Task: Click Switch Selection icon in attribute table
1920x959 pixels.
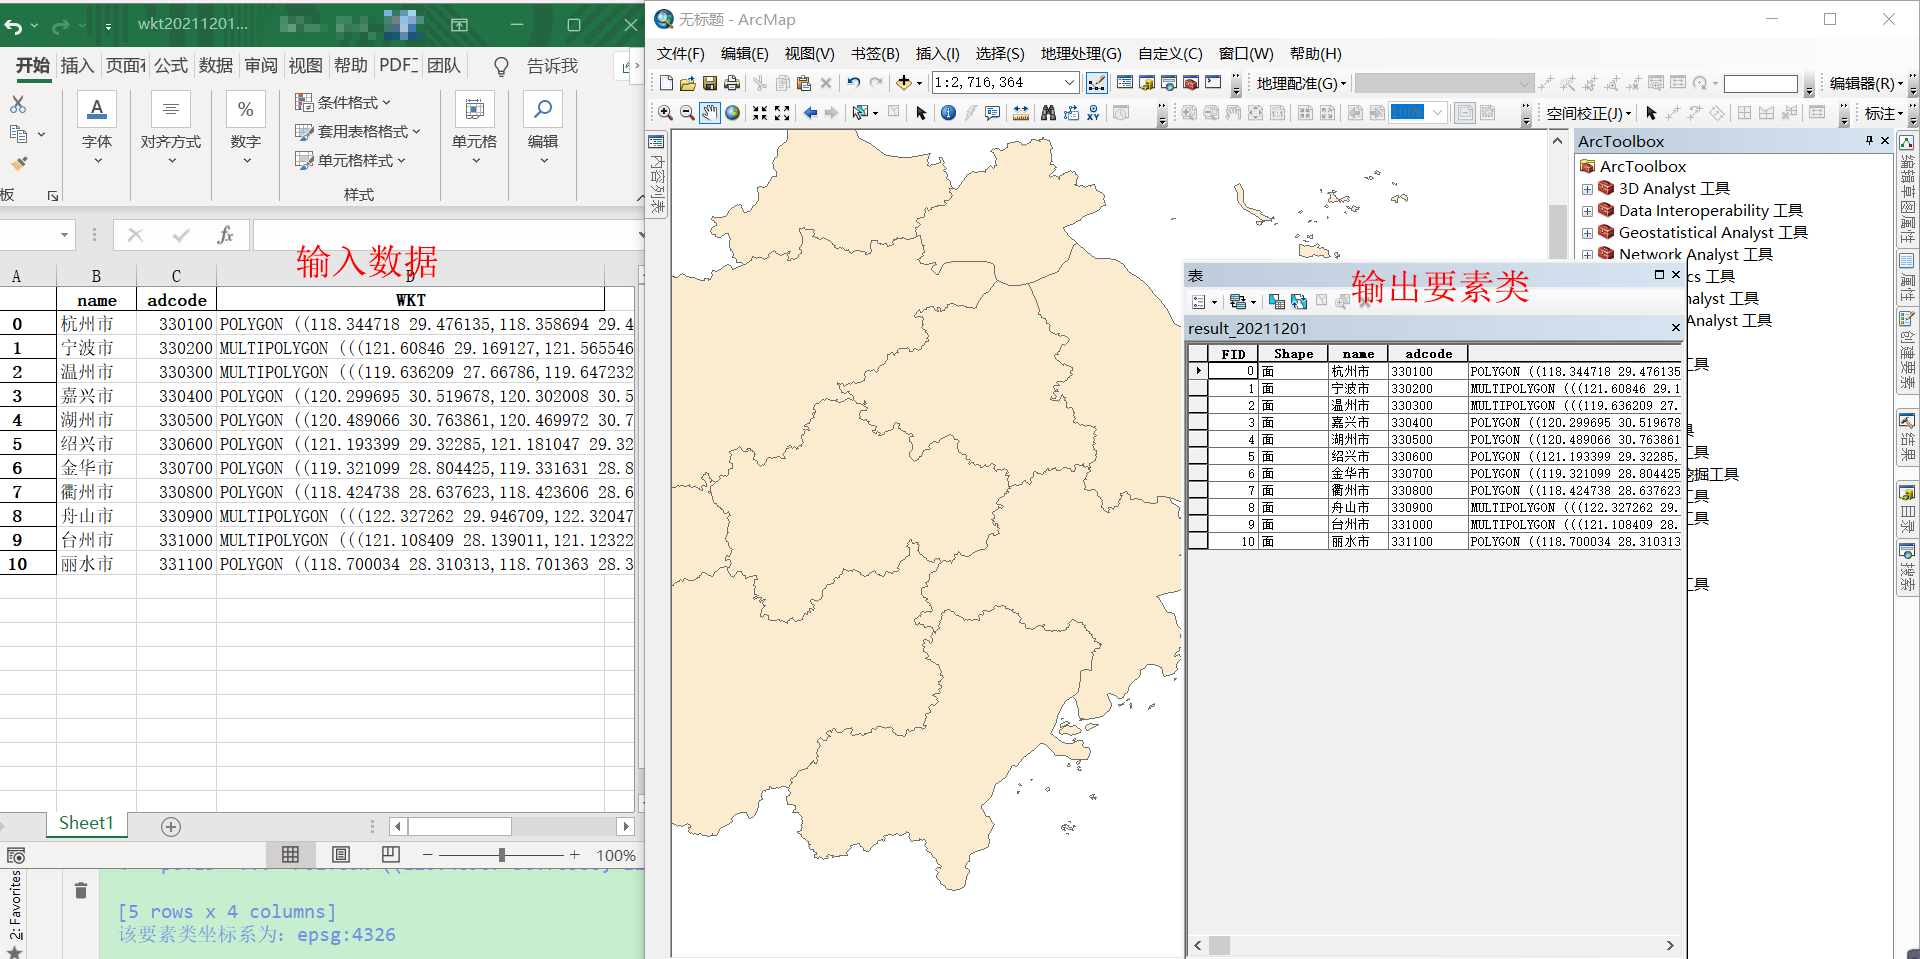Action: [1298, 301]
